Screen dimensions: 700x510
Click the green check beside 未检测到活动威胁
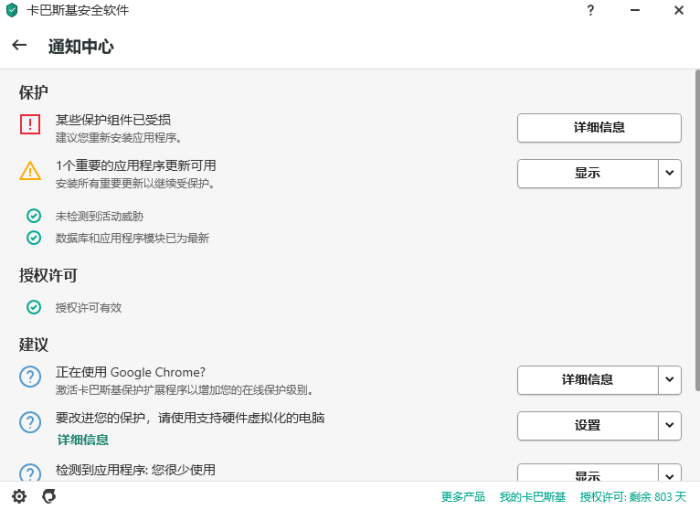click(33, 216)
